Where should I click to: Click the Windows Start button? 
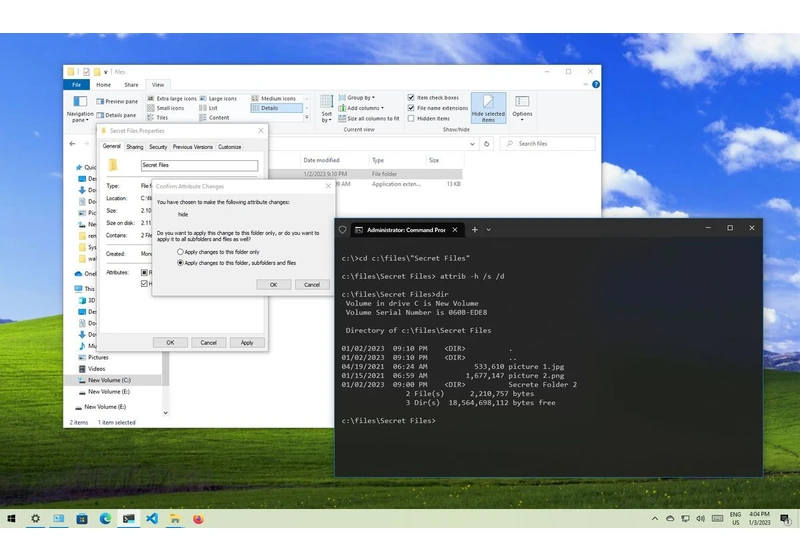tap(12, 519)
